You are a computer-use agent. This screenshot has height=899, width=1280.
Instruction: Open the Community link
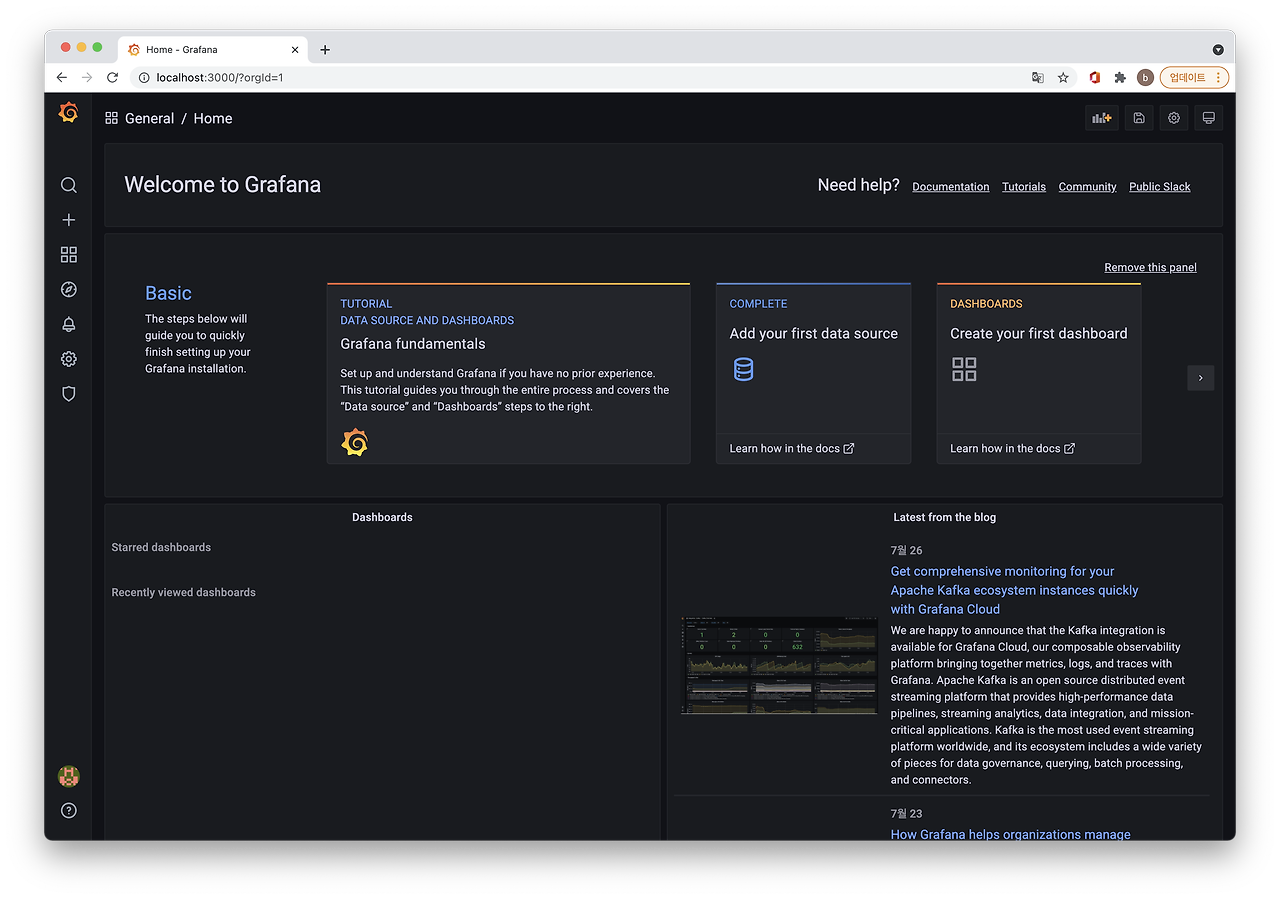[1087, 187]
